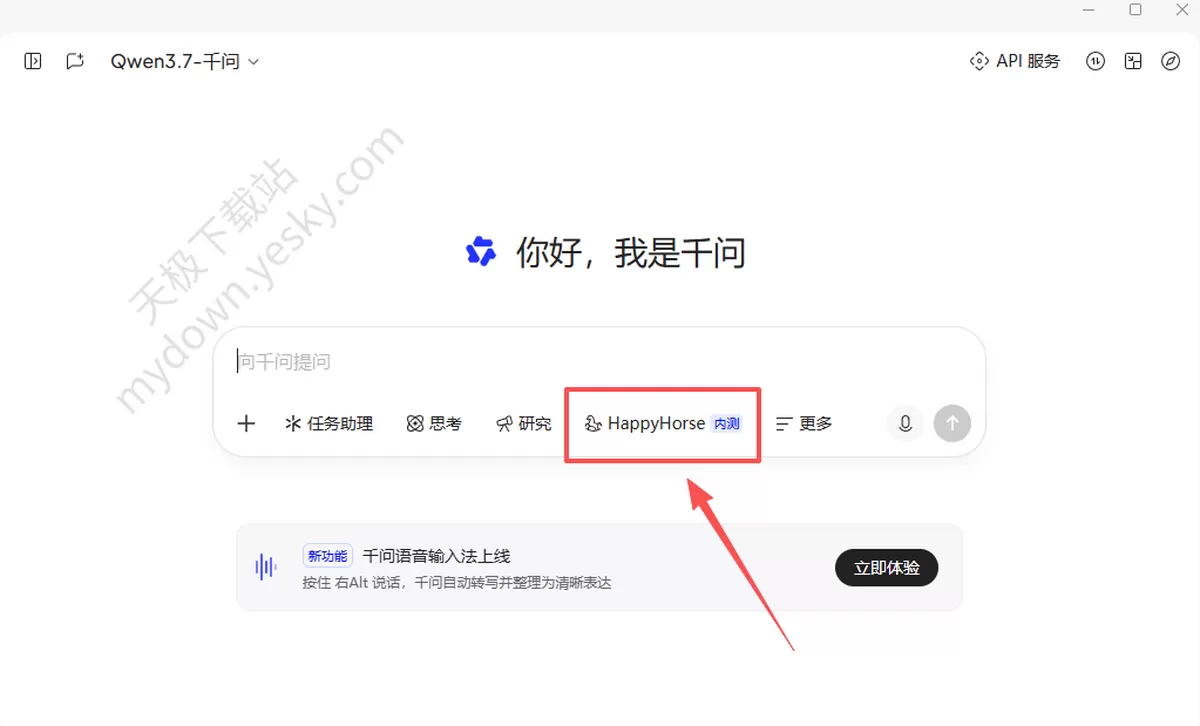Open the compass discover icon
This screenshot has width=1200, height=726.
click(x=1170, y=61)
